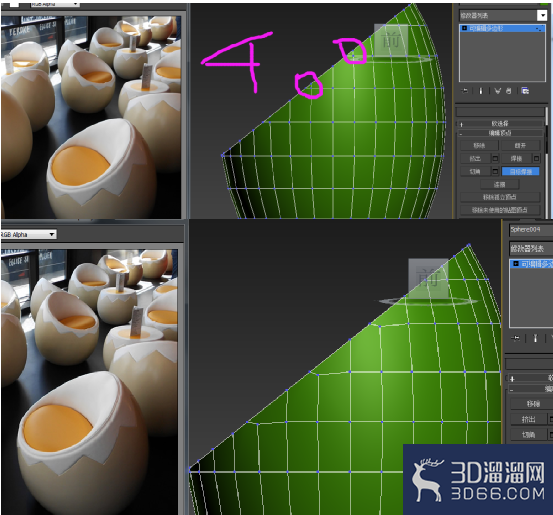Click 移除孤立顶点 button
The height and width of the screenshot is (515, 553).
[500, 197]
